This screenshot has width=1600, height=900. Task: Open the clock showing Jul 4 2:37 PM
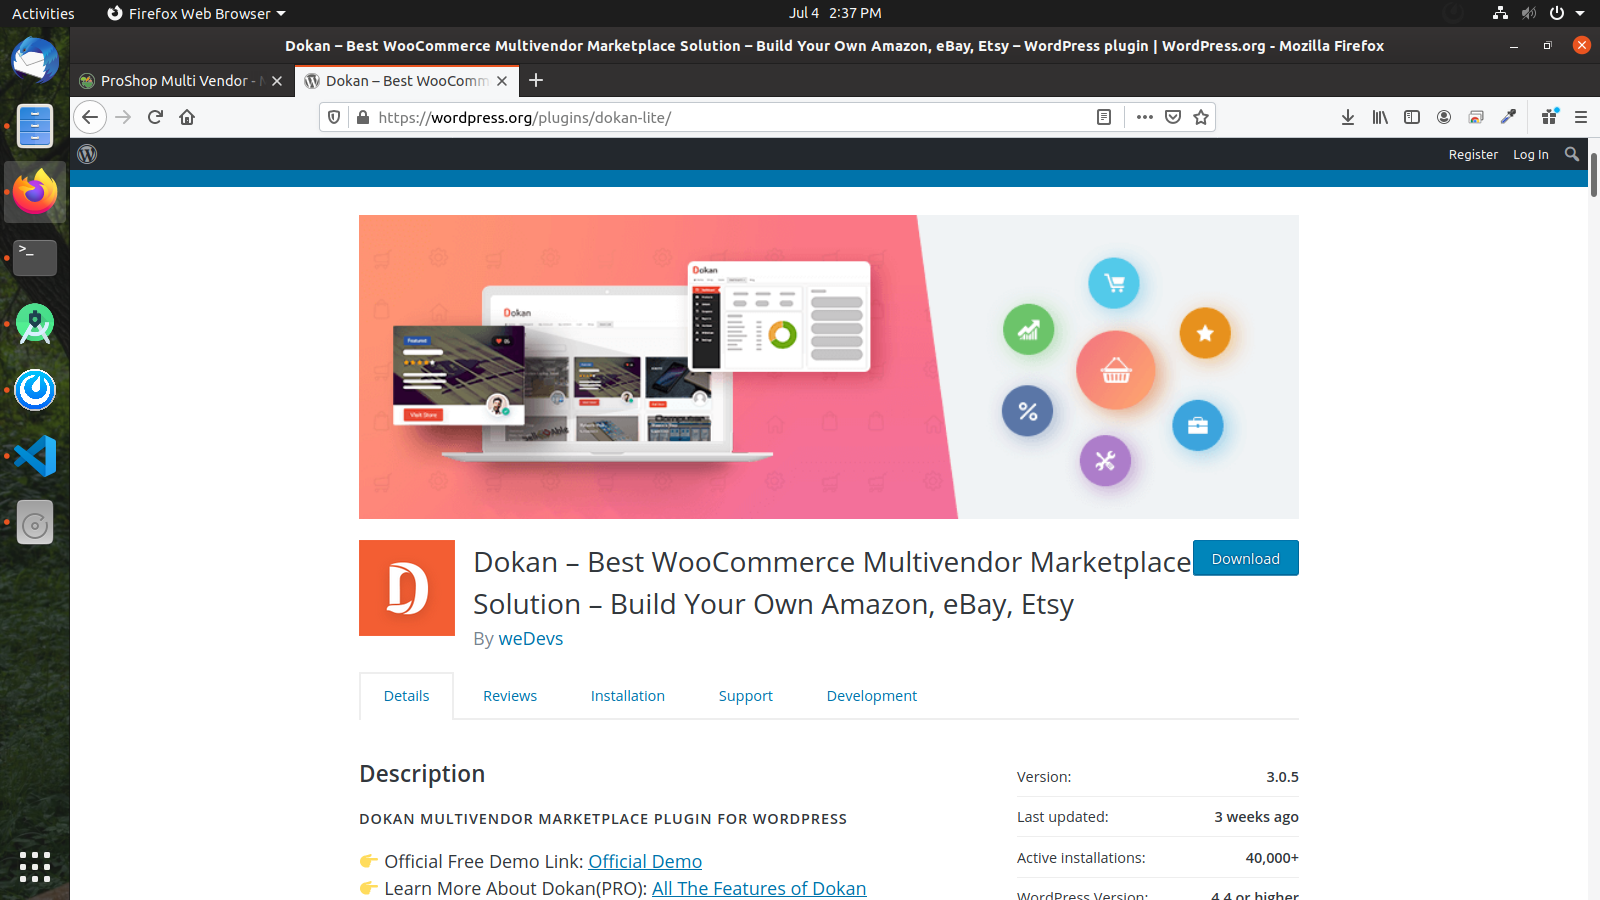point(835,13)
